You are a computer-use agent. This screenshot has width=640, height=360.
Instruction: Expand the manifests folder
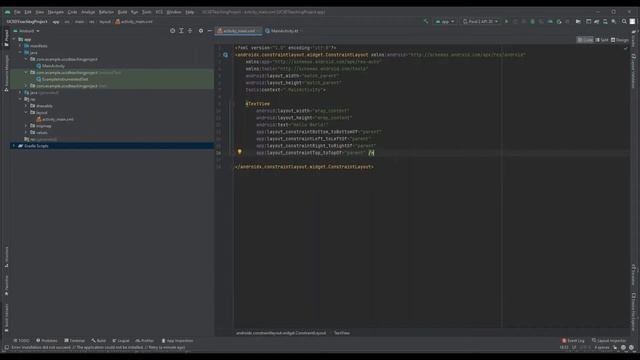point(20,46)
